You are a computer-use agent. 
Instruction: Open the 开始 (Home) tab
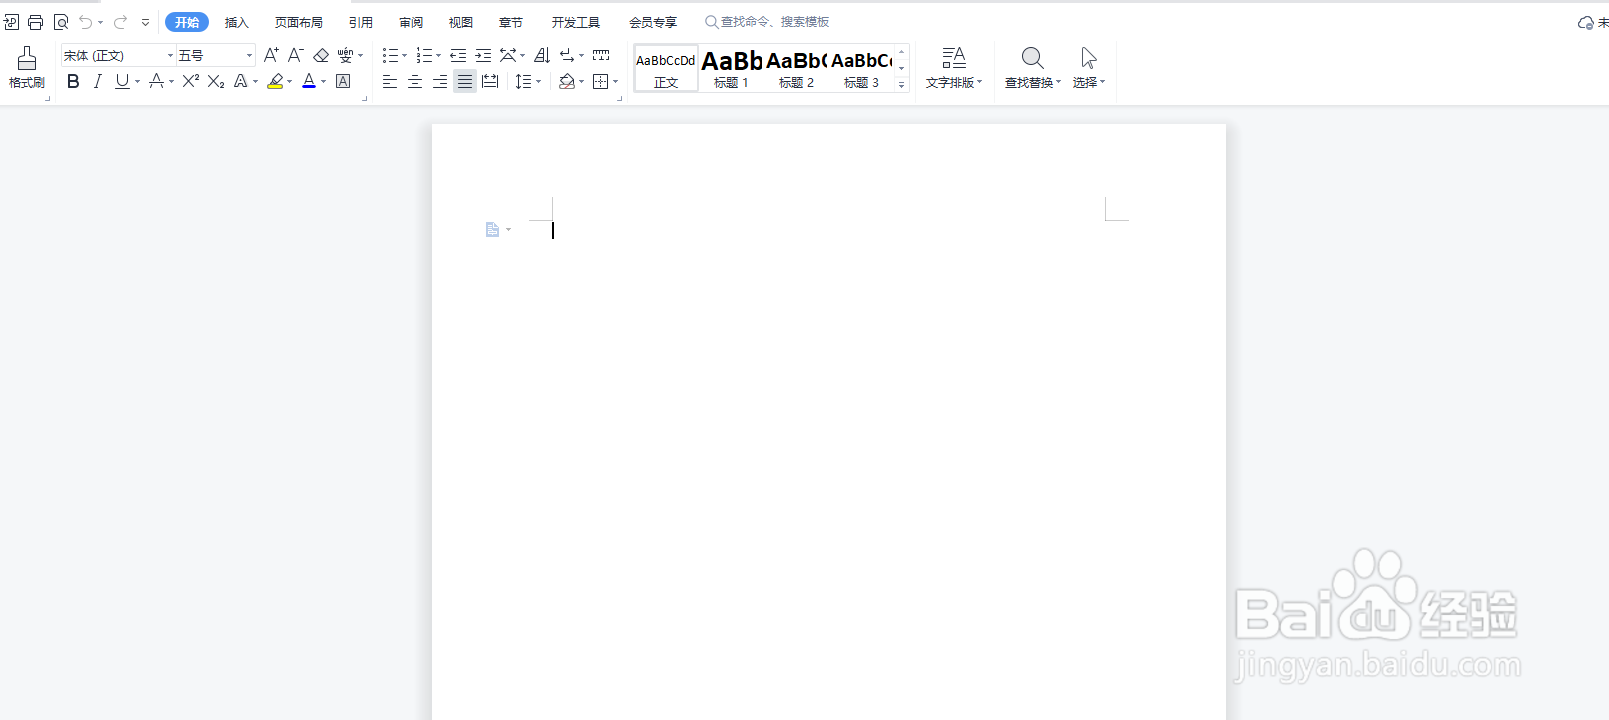pyautogui.click(x=187, y=22)
